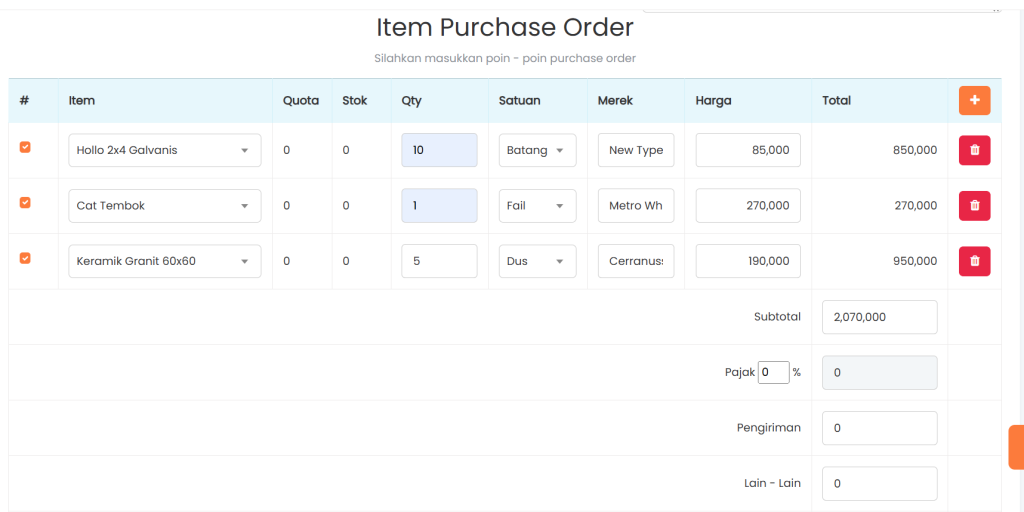Delete the Hollo 2x4 Galvanis row
Viewport: 1024px width, 512px height.
[974, 150]
